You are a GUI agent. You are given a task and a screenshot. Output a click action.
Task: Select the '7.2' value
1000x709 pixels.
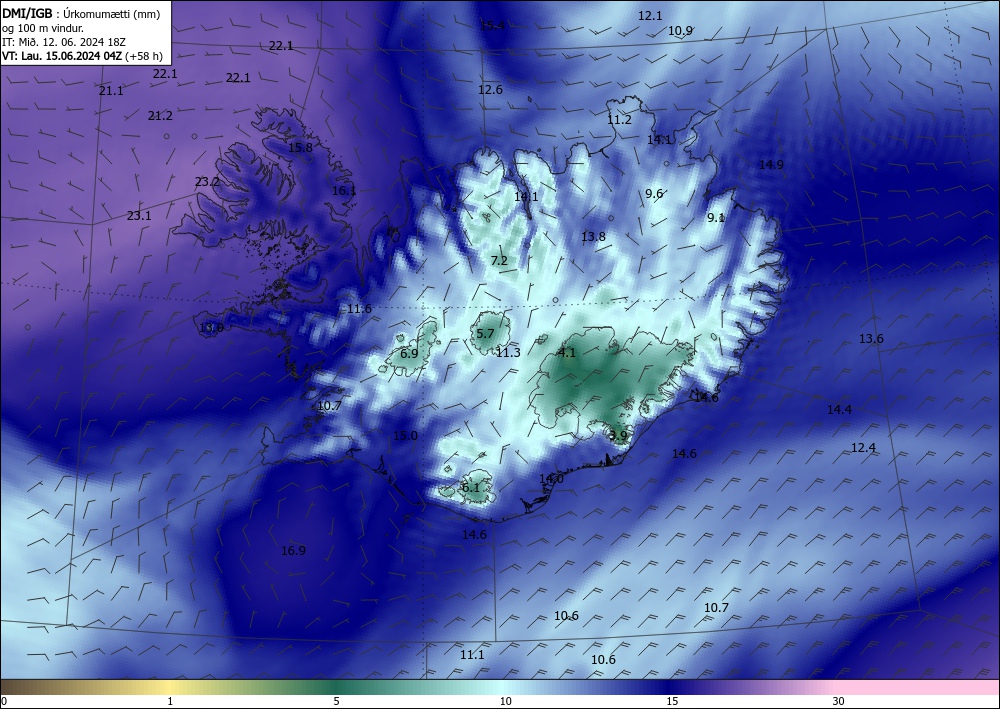(499, 260)
